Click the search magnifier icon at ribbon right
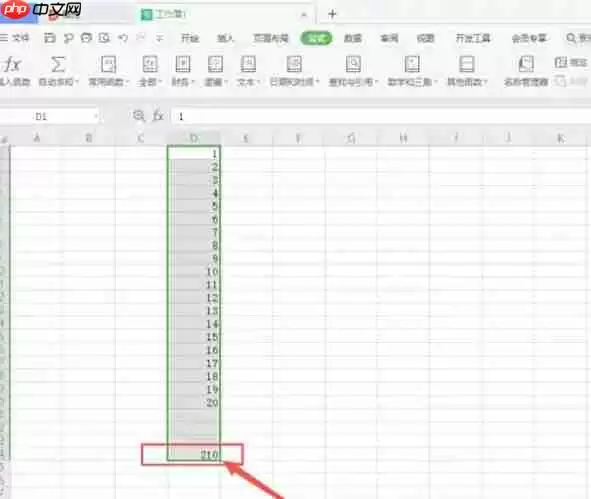Screen dimensions: 591x499 coord(571,38)
